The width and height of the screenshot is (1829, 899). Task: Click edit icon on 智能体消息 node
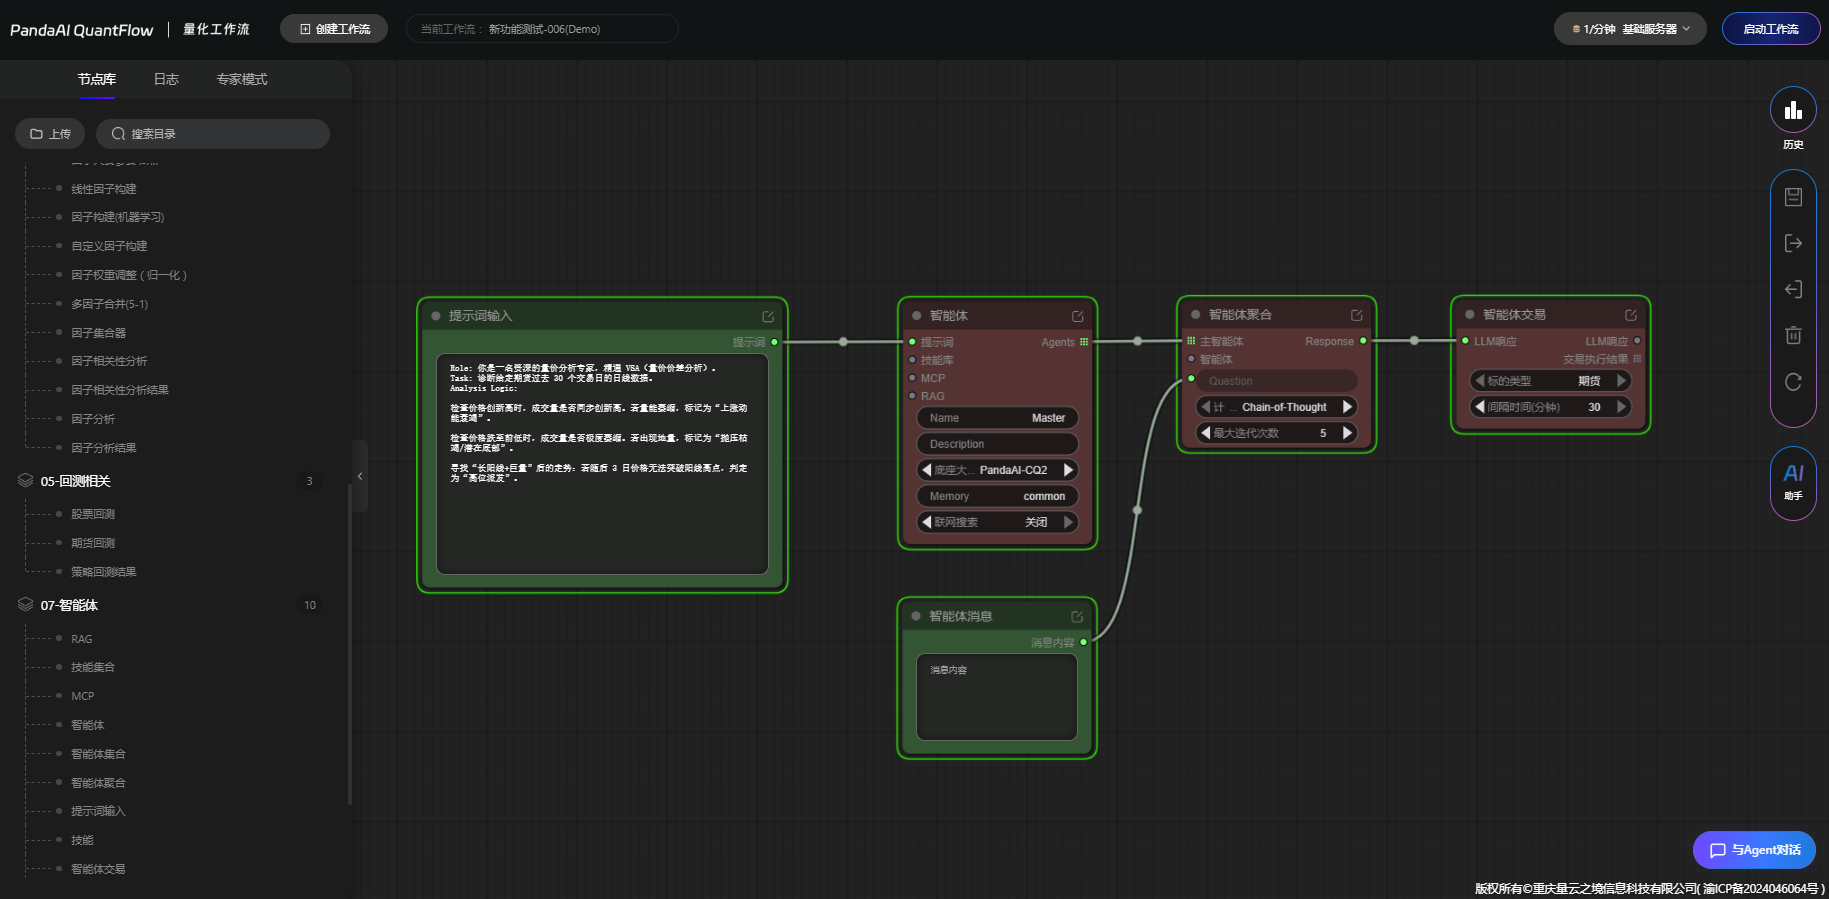pos(1077,617)
